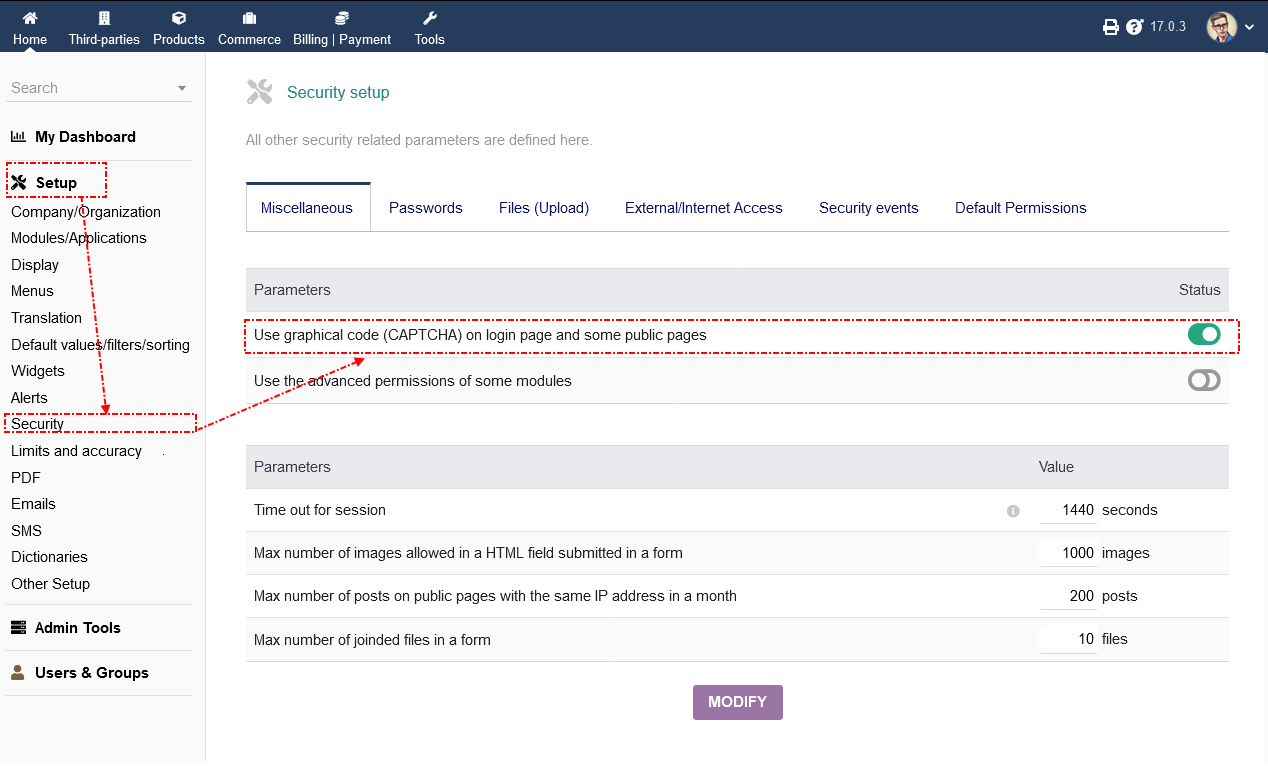Image resolution: width=1268 pixels, height=781 pixels.
Task: Open the Search dropdown arrow
Action: point(182,89)
